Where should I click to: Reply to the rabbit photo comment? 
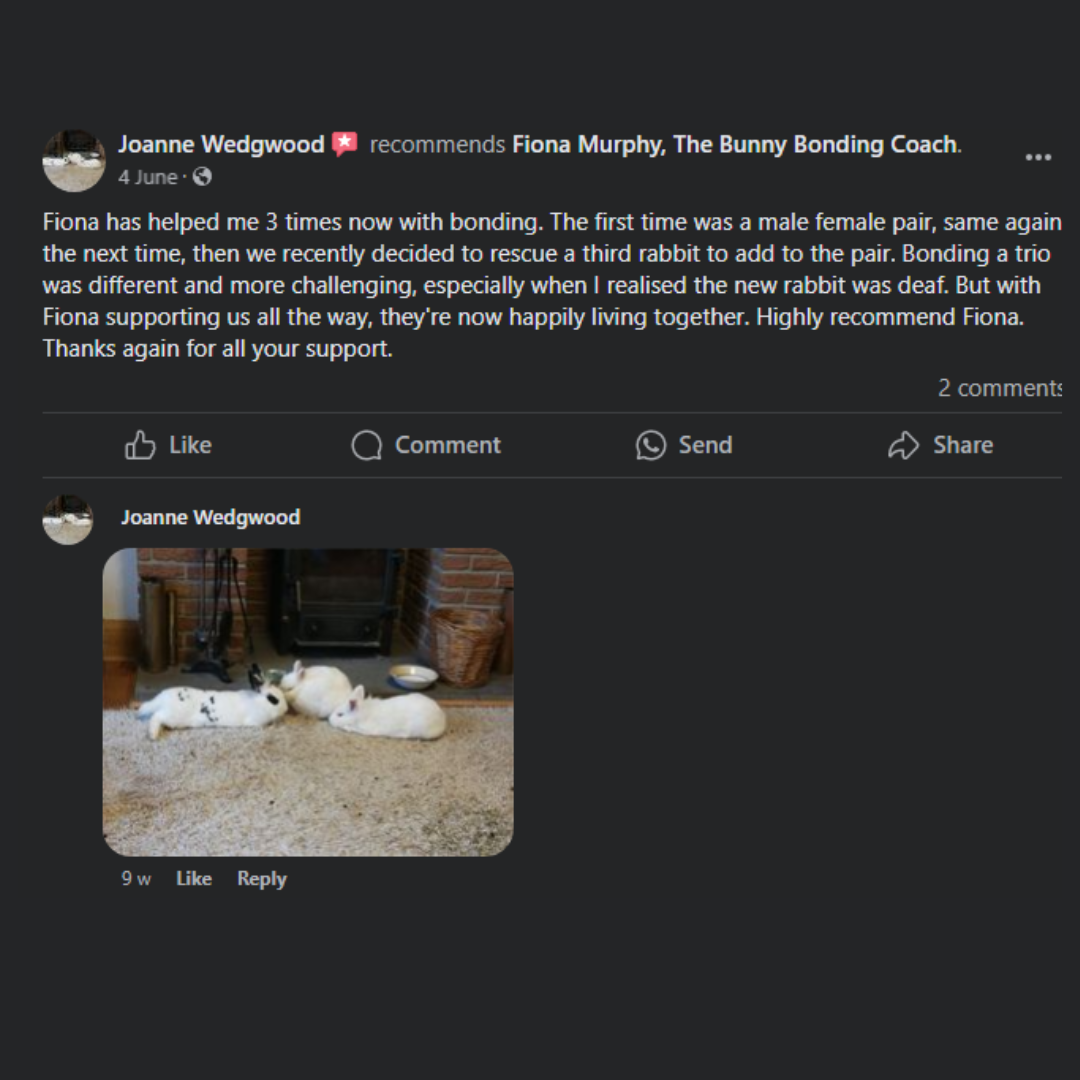[261, 878]
